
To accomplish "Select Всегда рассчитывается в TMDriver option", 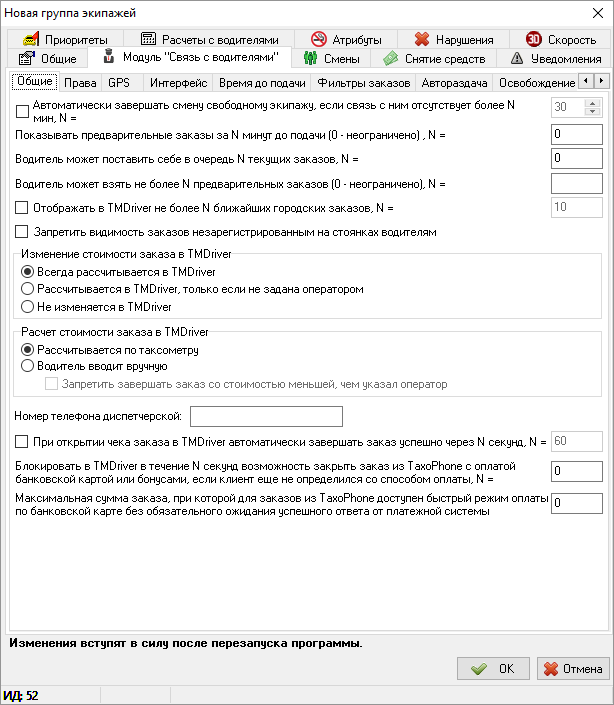I will click(27, 272).
